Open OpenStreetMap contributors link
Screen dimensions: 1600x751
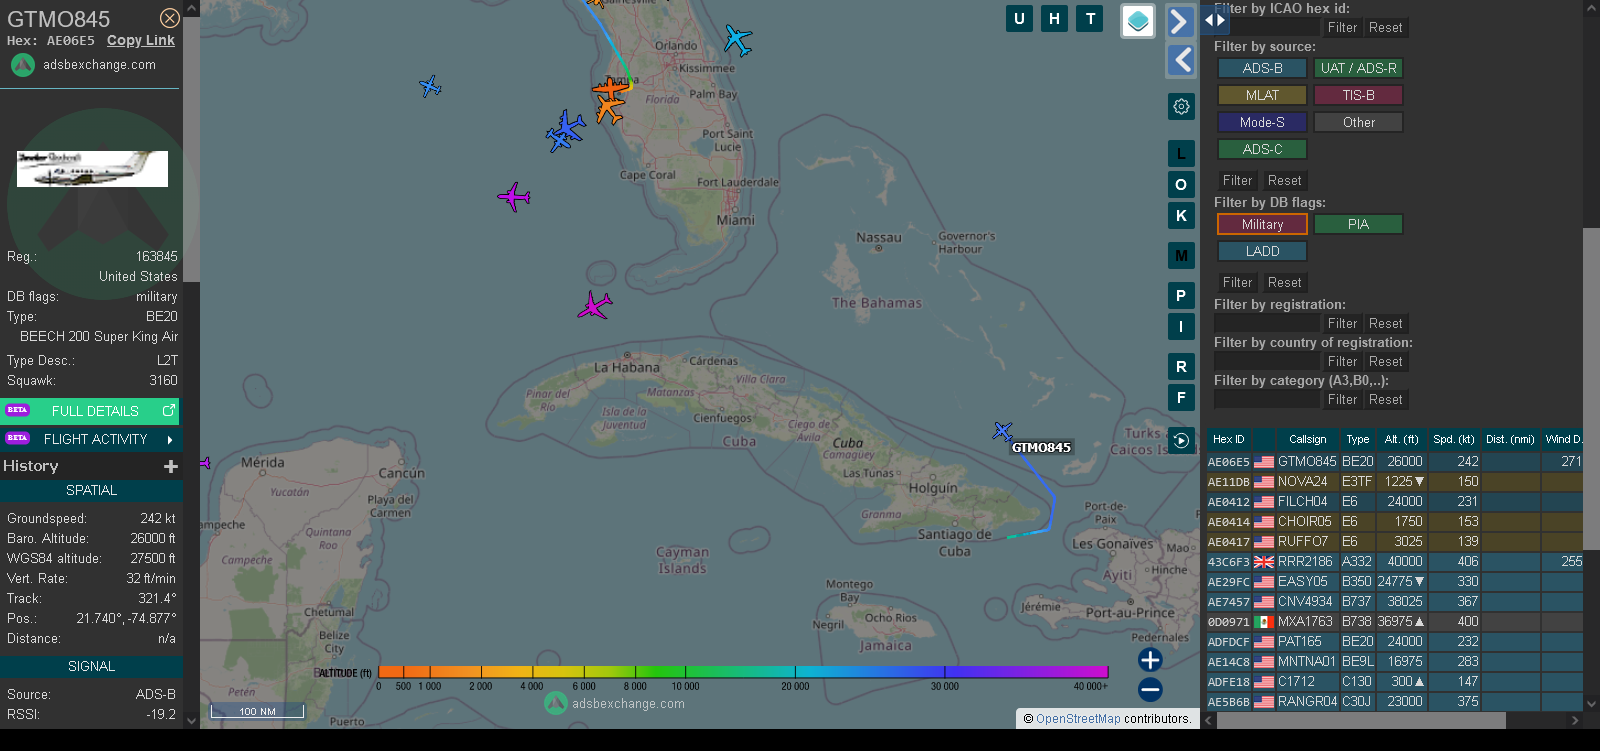click(1078, 718)
